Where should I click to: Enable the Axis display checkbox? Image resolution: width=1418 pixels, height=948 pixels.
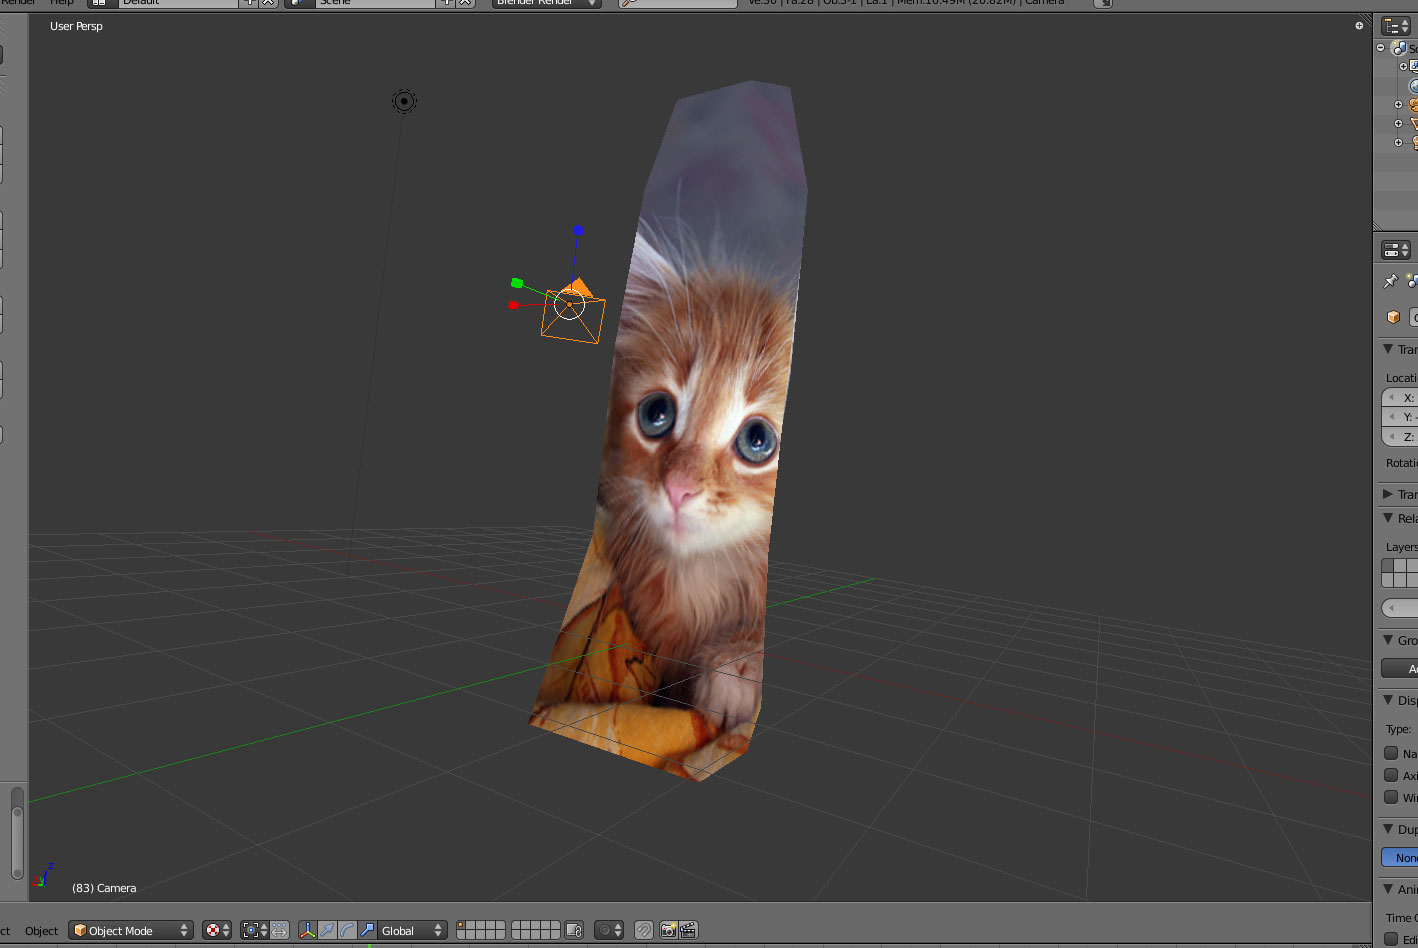coord(1391,775)
